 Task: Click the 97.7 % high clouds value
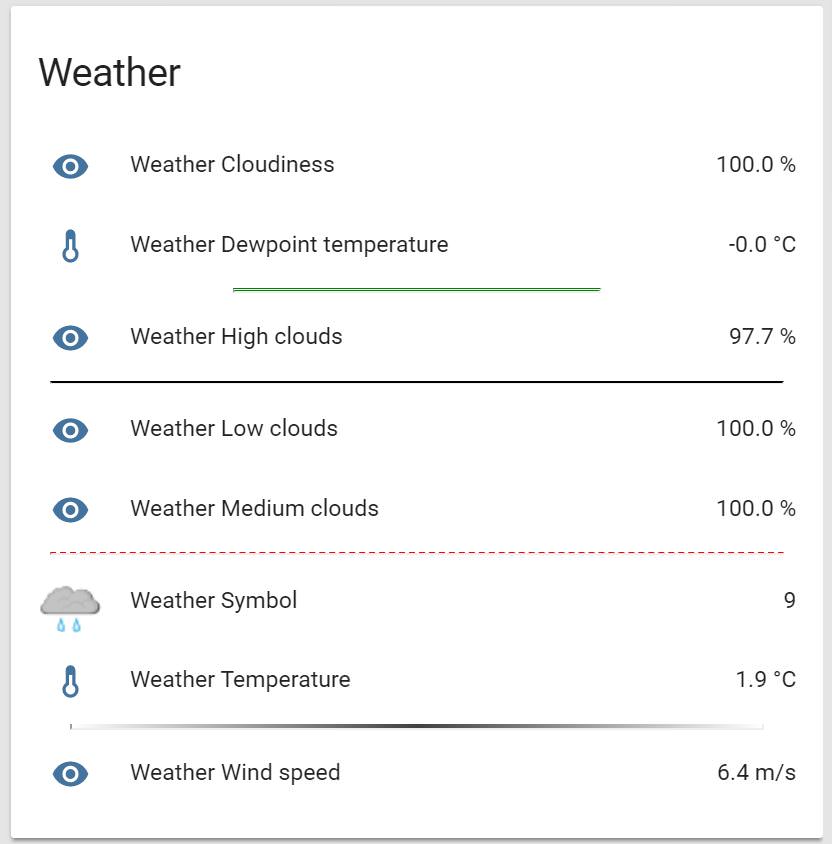pyautogui.click(x=762, y=337)
